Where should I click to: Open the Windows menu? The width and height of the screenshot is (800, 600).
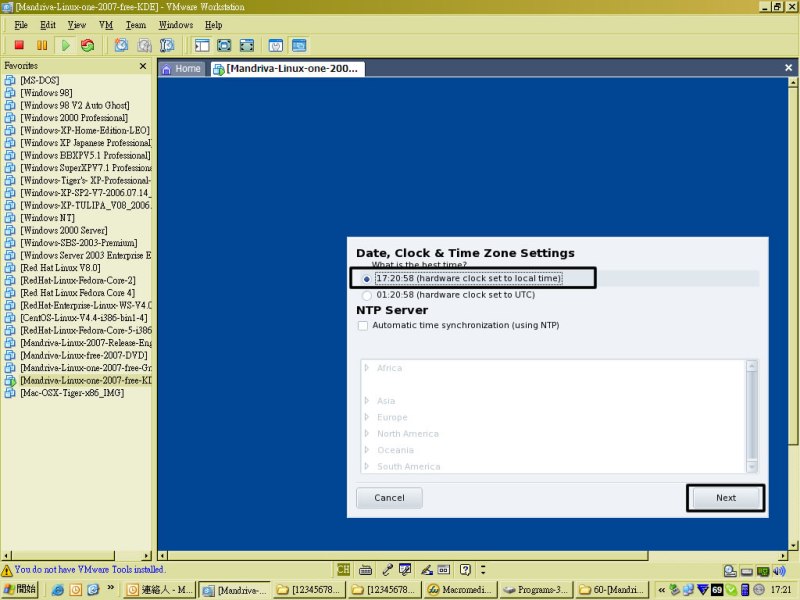[176, 25]
